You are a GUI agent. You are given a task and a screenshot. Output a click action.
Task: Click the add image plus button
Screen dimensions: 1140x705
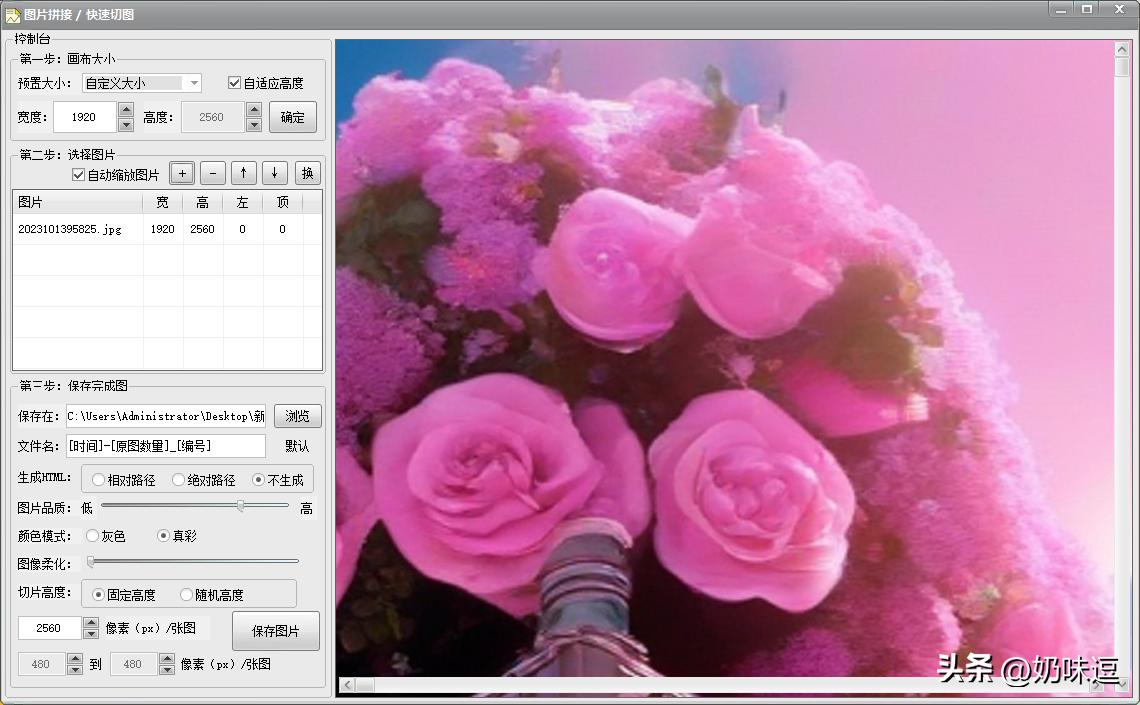point(181,173)
